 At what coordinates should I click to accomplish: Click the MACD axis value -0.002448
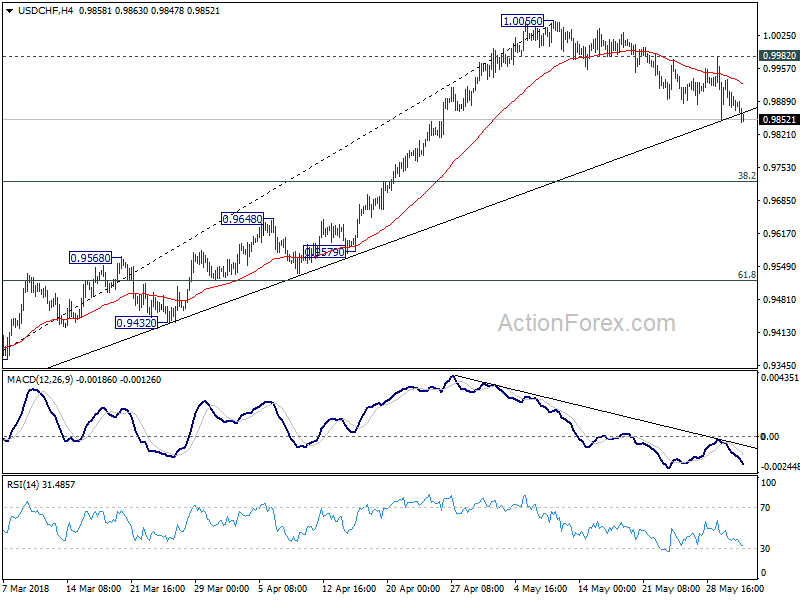click(779, 467)
